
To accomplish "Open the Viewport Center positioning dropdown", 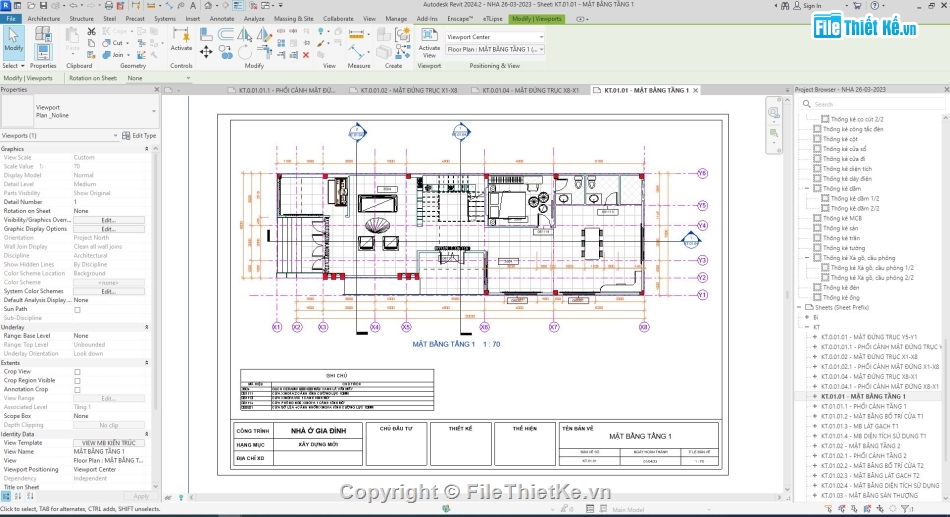I will coord(495,37).
